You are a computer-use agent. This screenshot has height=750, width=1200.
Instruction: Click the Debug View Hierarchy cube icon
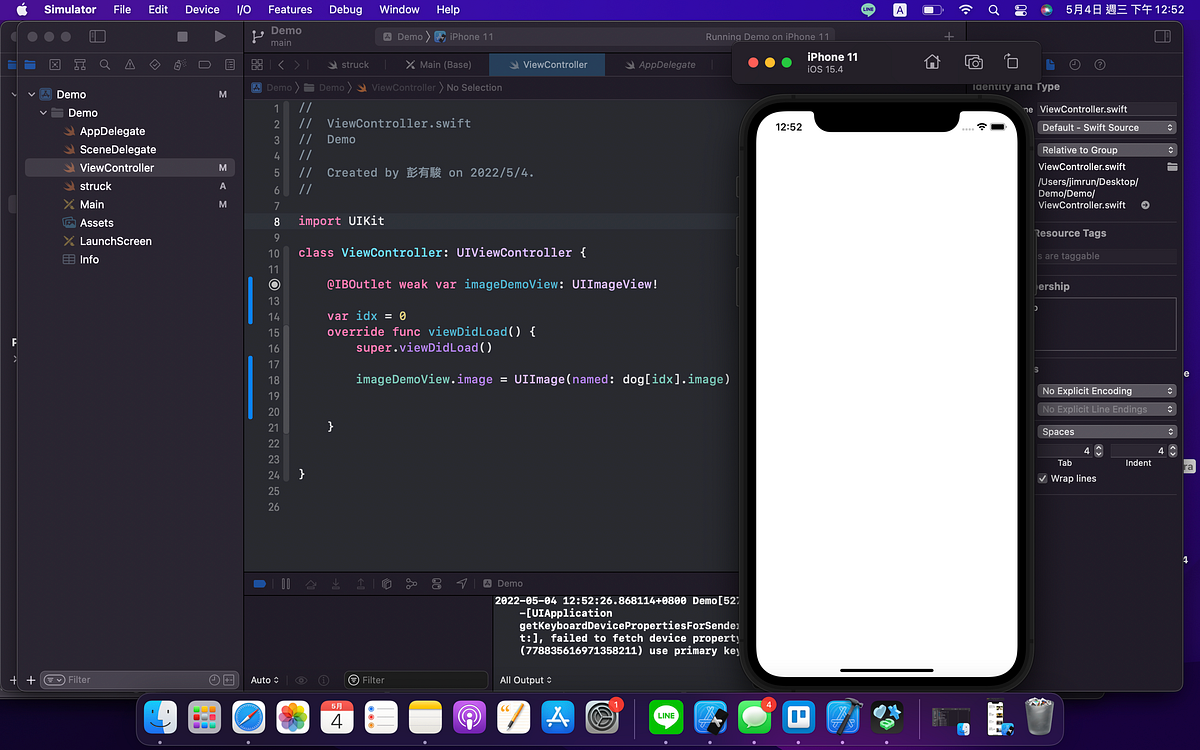[x=387, y=583]
